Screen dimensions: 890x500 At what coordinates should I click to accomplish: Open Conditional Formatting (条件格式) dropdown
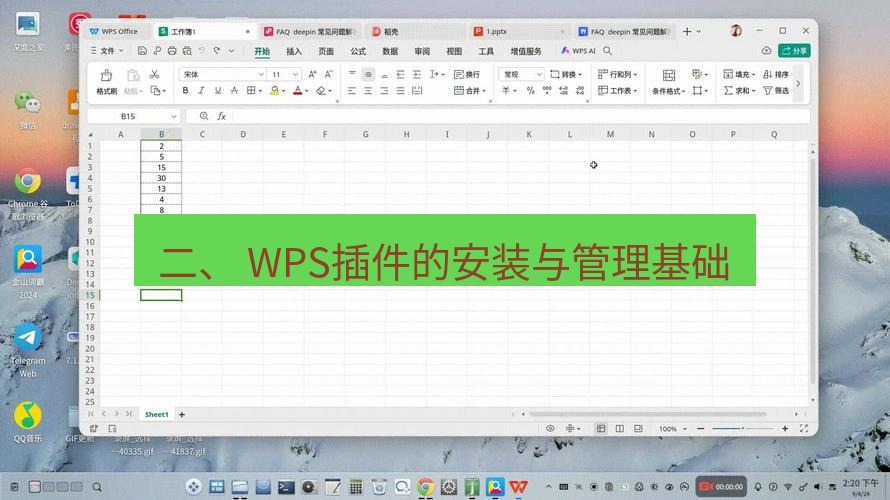[x=669, y=82]
